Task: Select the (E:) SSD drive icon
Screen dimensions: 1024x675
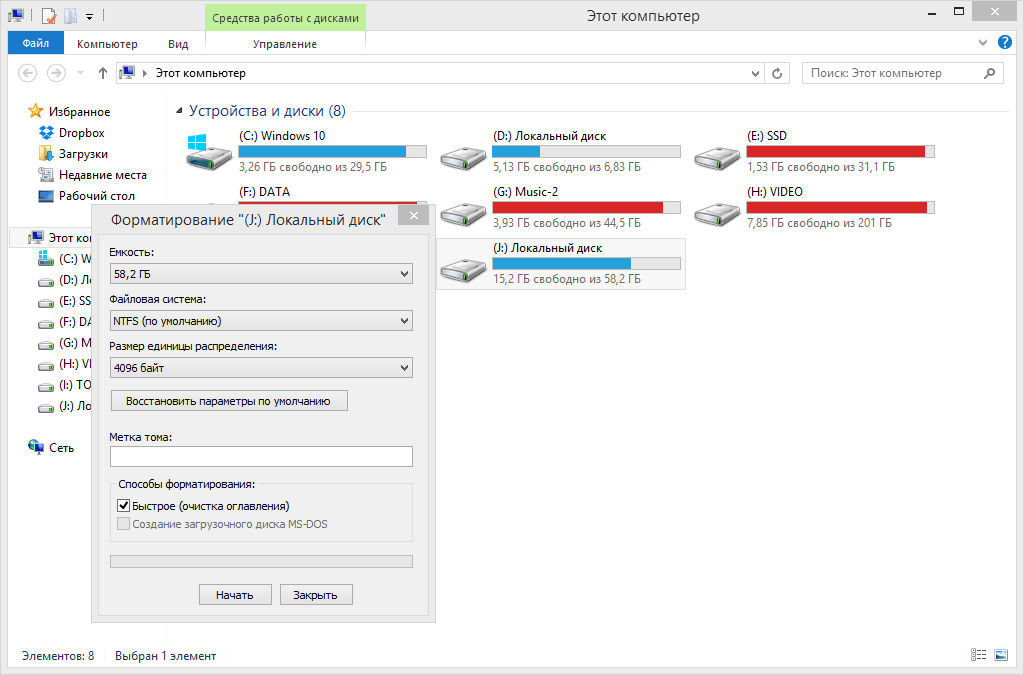Action: pos(716,157)
